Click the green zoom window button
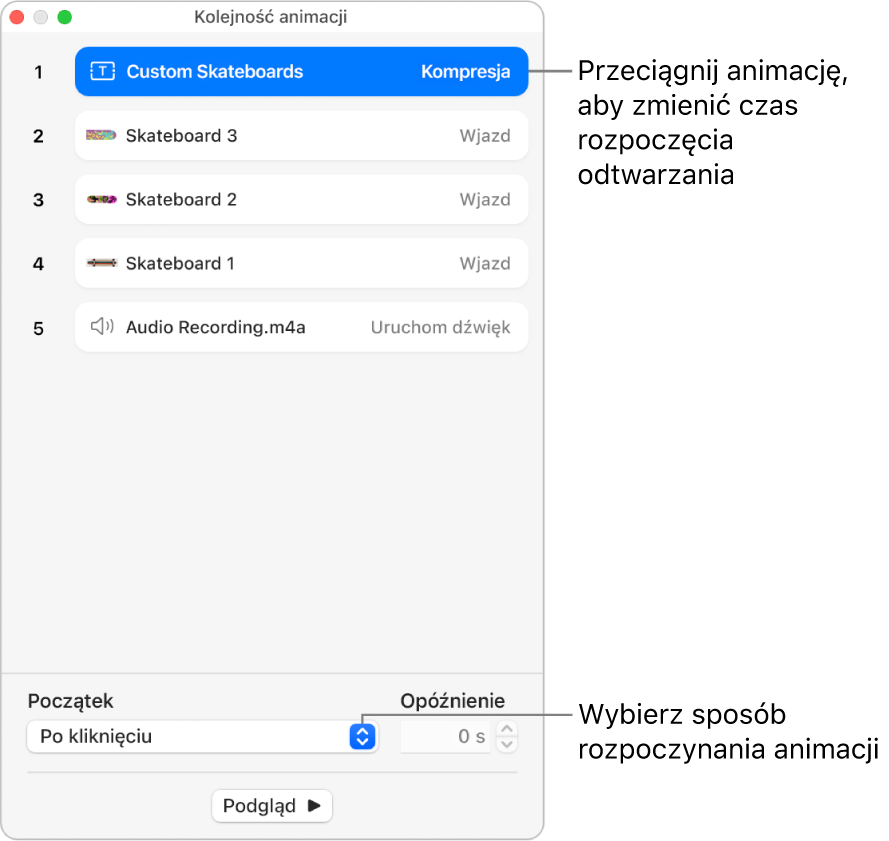 coord(65,17)
